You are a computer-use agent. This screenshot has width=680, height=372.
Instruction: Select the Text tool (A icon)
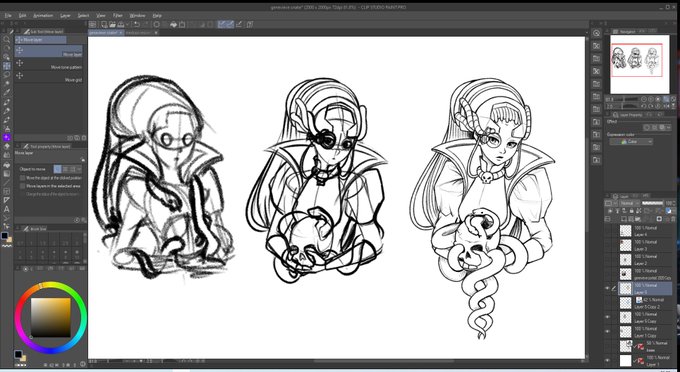coord(7,209)
